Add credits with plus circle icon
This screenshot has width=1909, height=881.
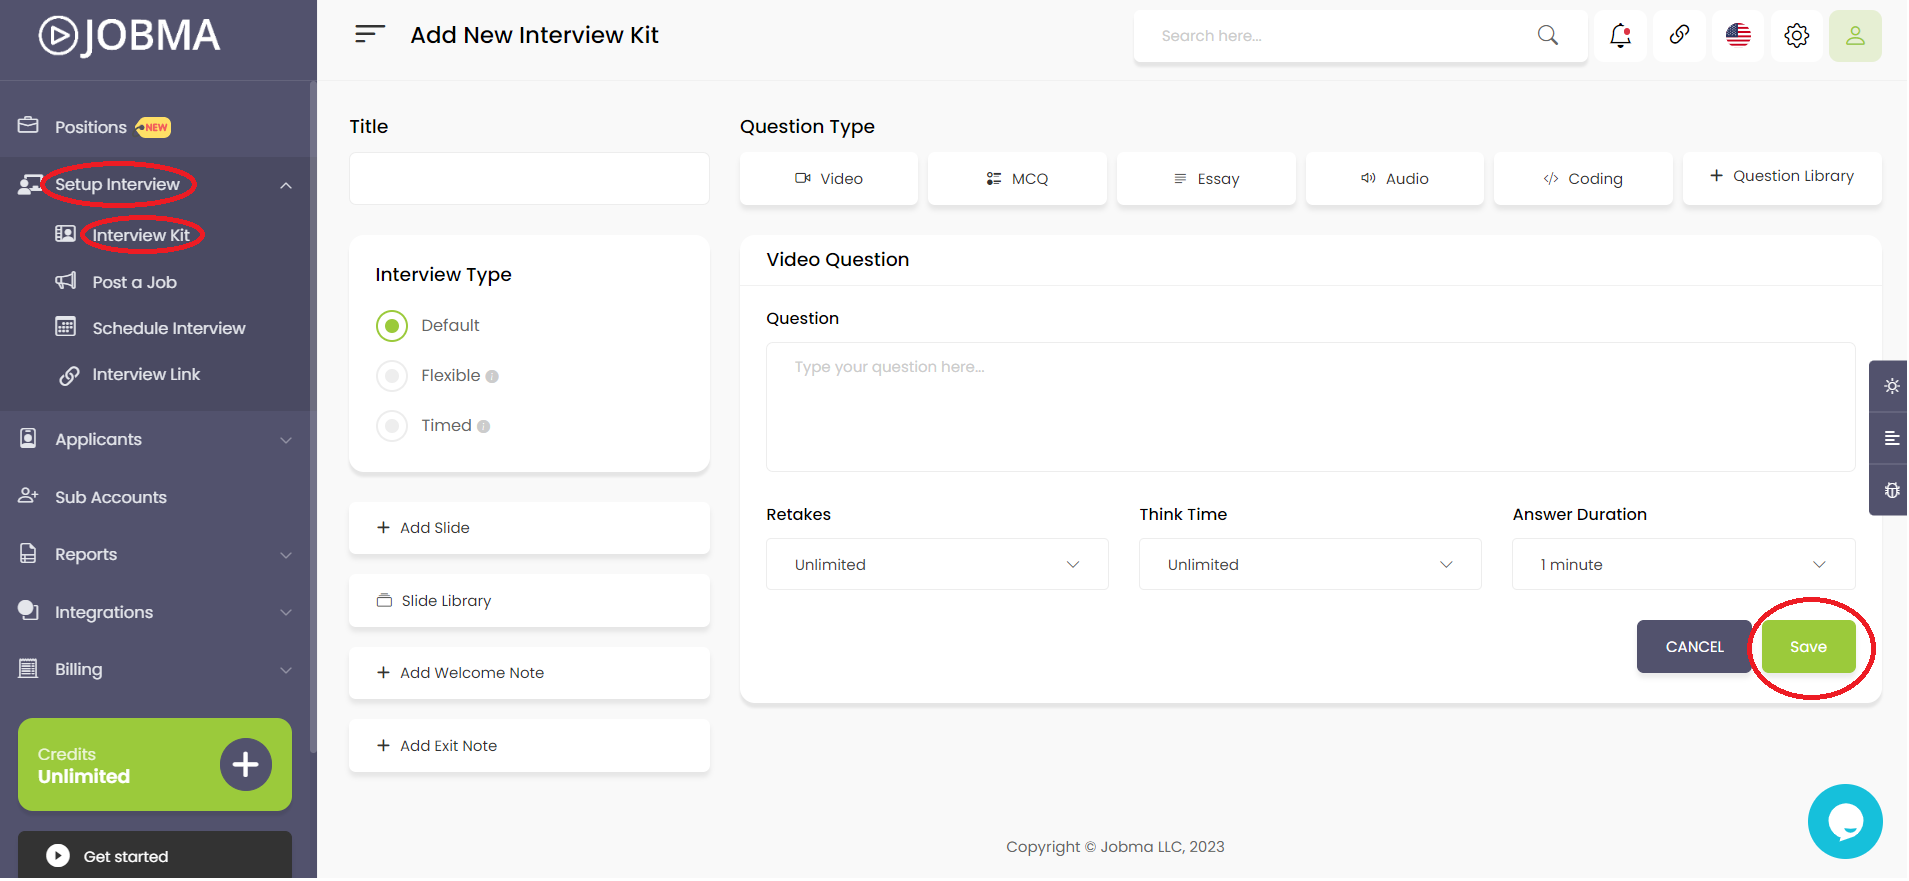(x=246, y=765)
